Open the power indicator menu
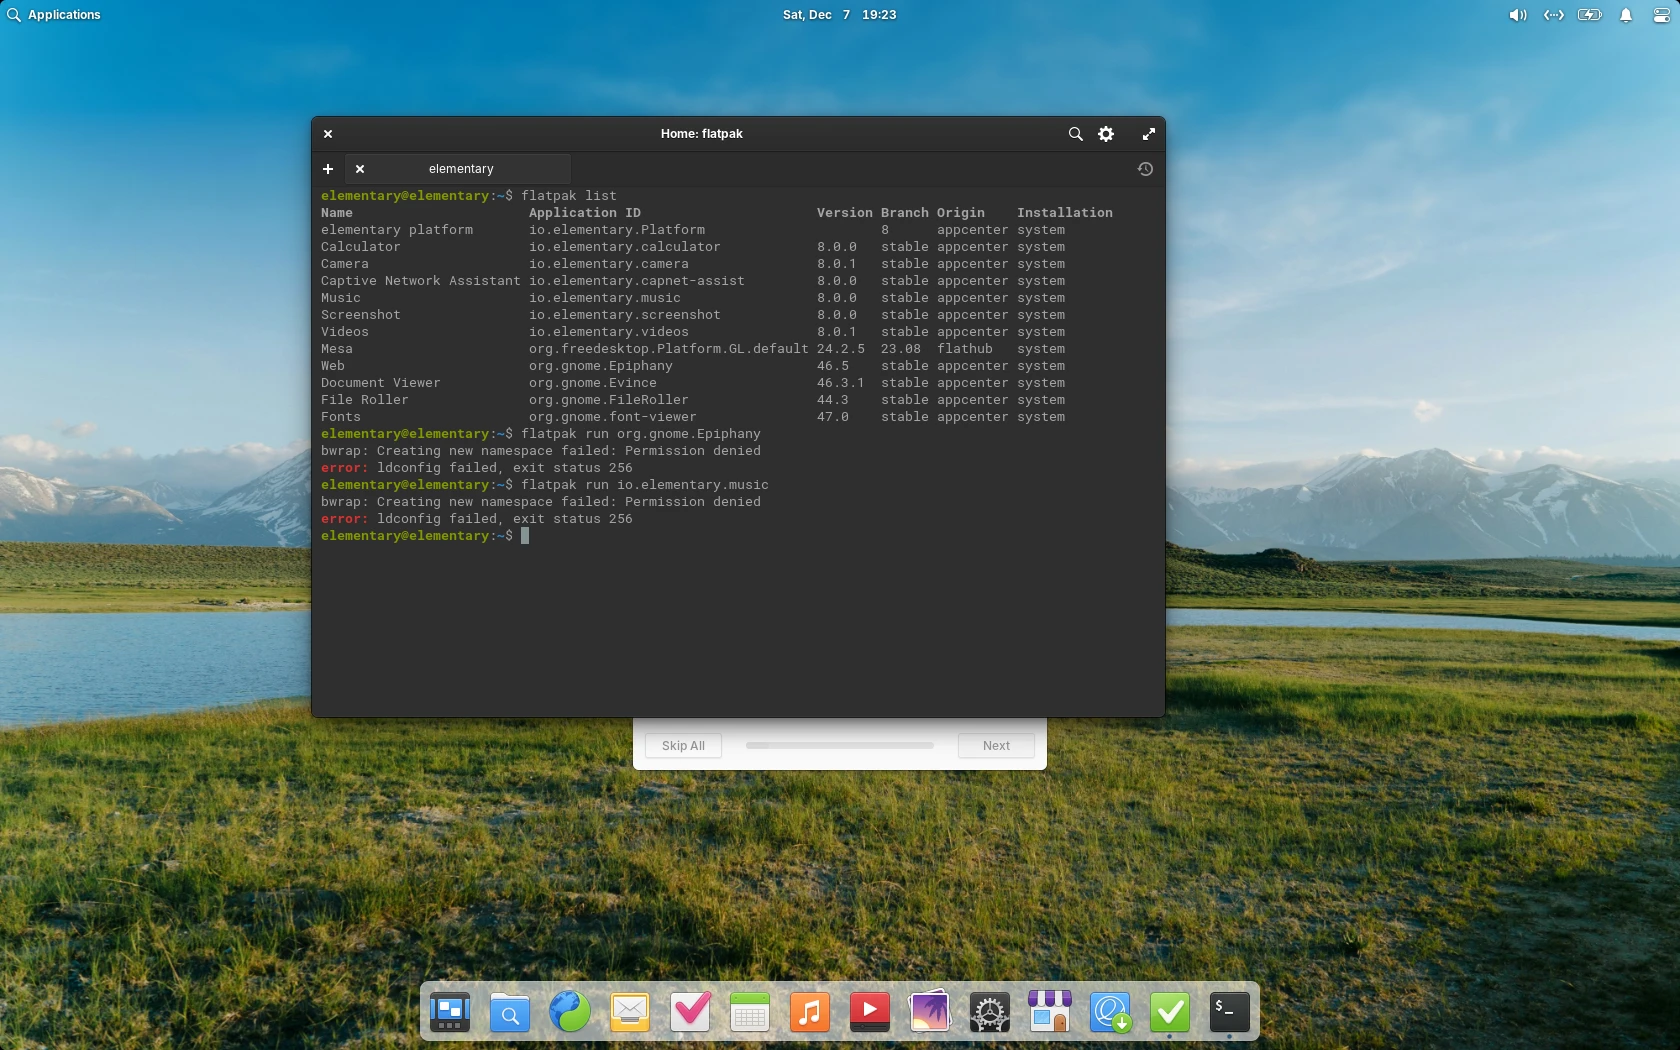The image size is (1680, 1050). pyautogui.click(x=1589, y=15)
